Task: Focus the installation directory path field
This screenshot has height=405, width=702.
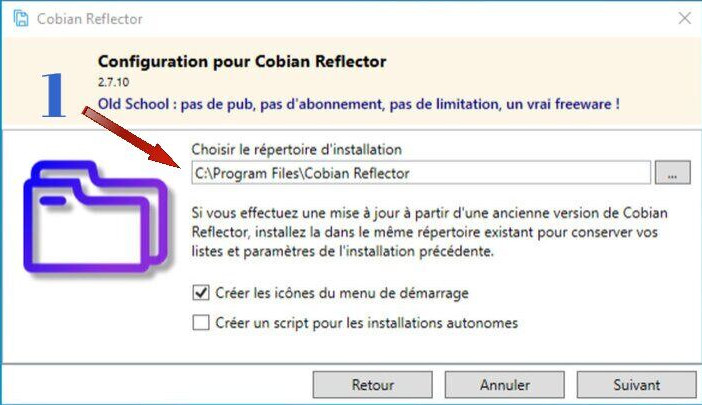Action: click(420, 173)
